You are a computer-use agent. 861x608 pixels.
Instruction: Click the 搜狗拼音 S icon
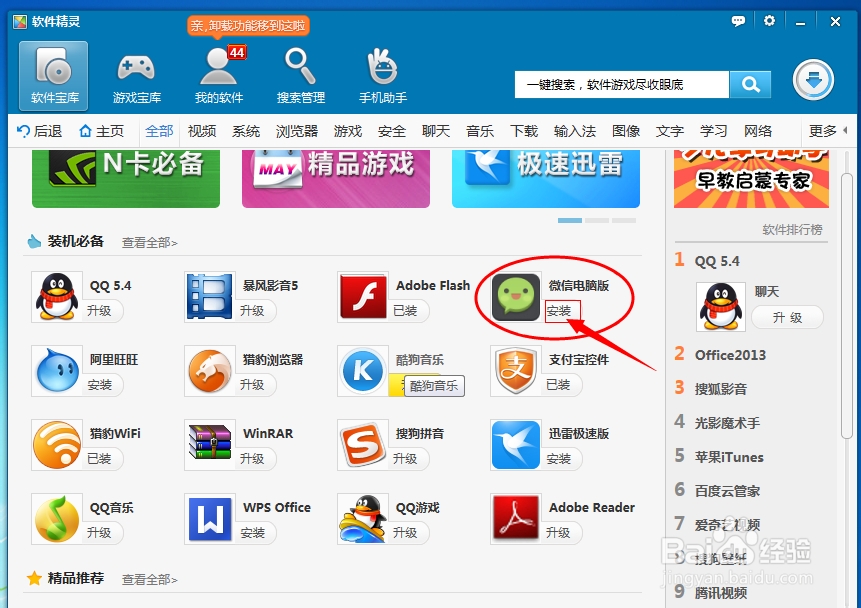pyautogui.click(x=362, y=445)
